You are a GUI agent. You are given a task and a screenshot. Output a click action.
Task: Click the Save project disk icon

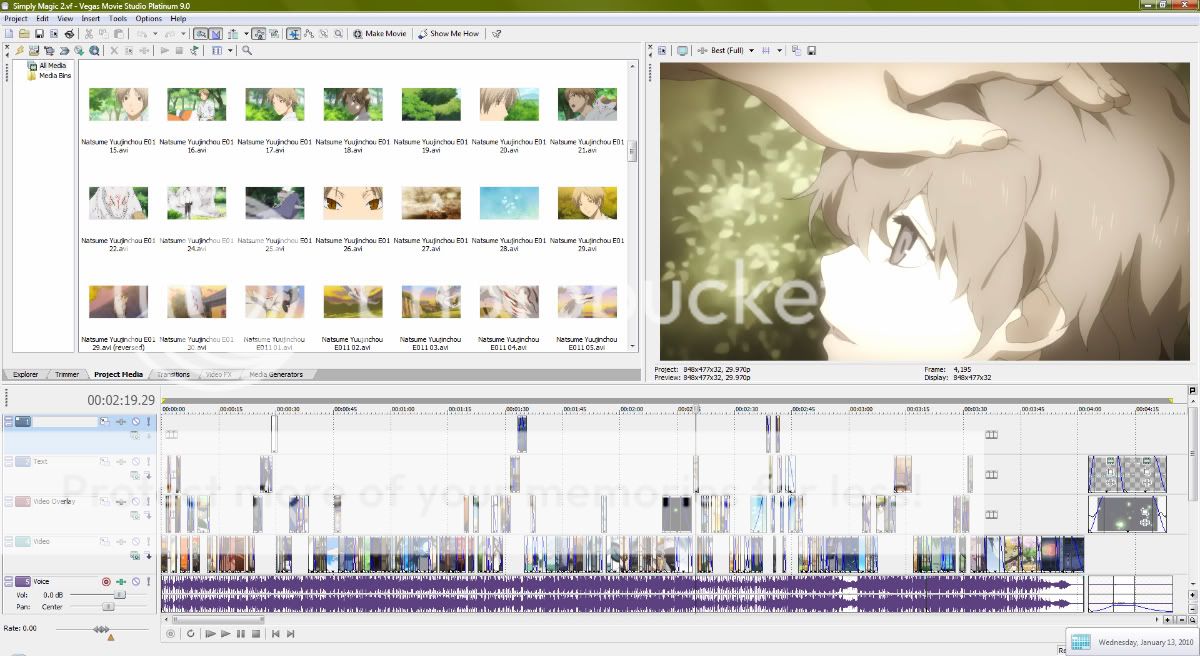click(39, 33)
